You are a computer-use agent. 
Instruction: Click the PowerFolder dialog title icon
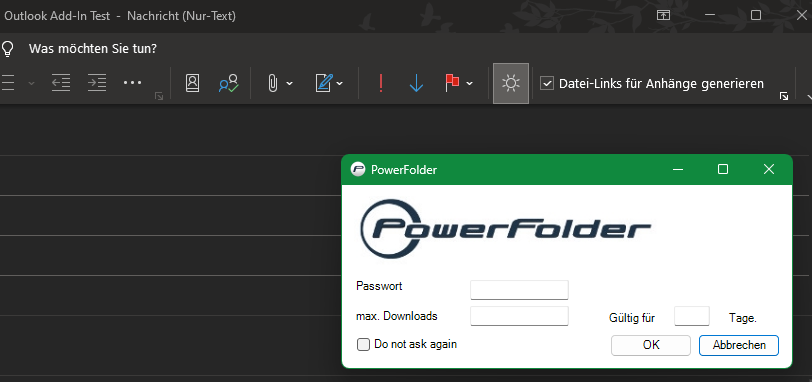358,169
